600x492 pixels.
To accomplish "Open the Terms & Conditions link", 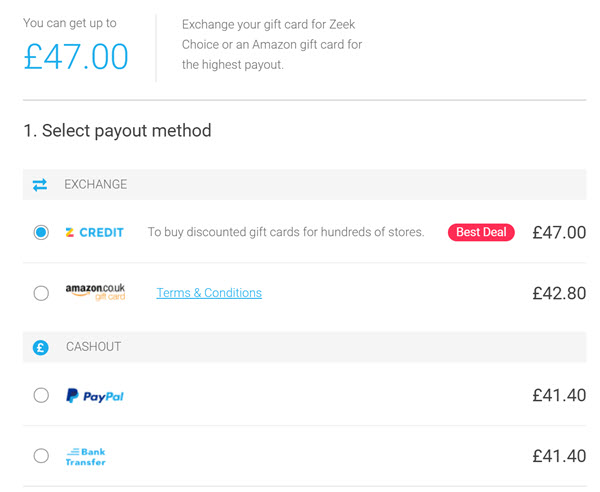I will (209, 293).
